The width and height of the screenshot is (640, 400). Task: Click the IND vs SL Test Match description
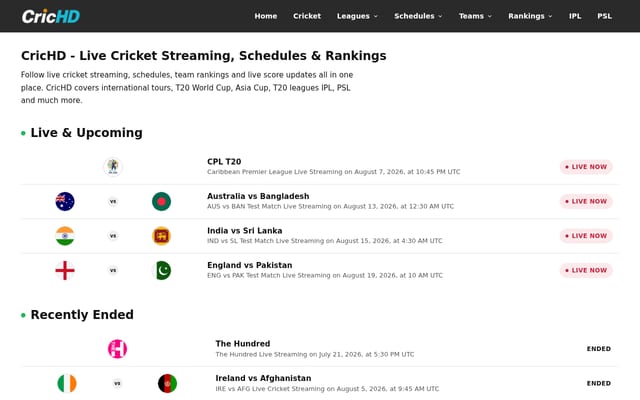[324, 241]
